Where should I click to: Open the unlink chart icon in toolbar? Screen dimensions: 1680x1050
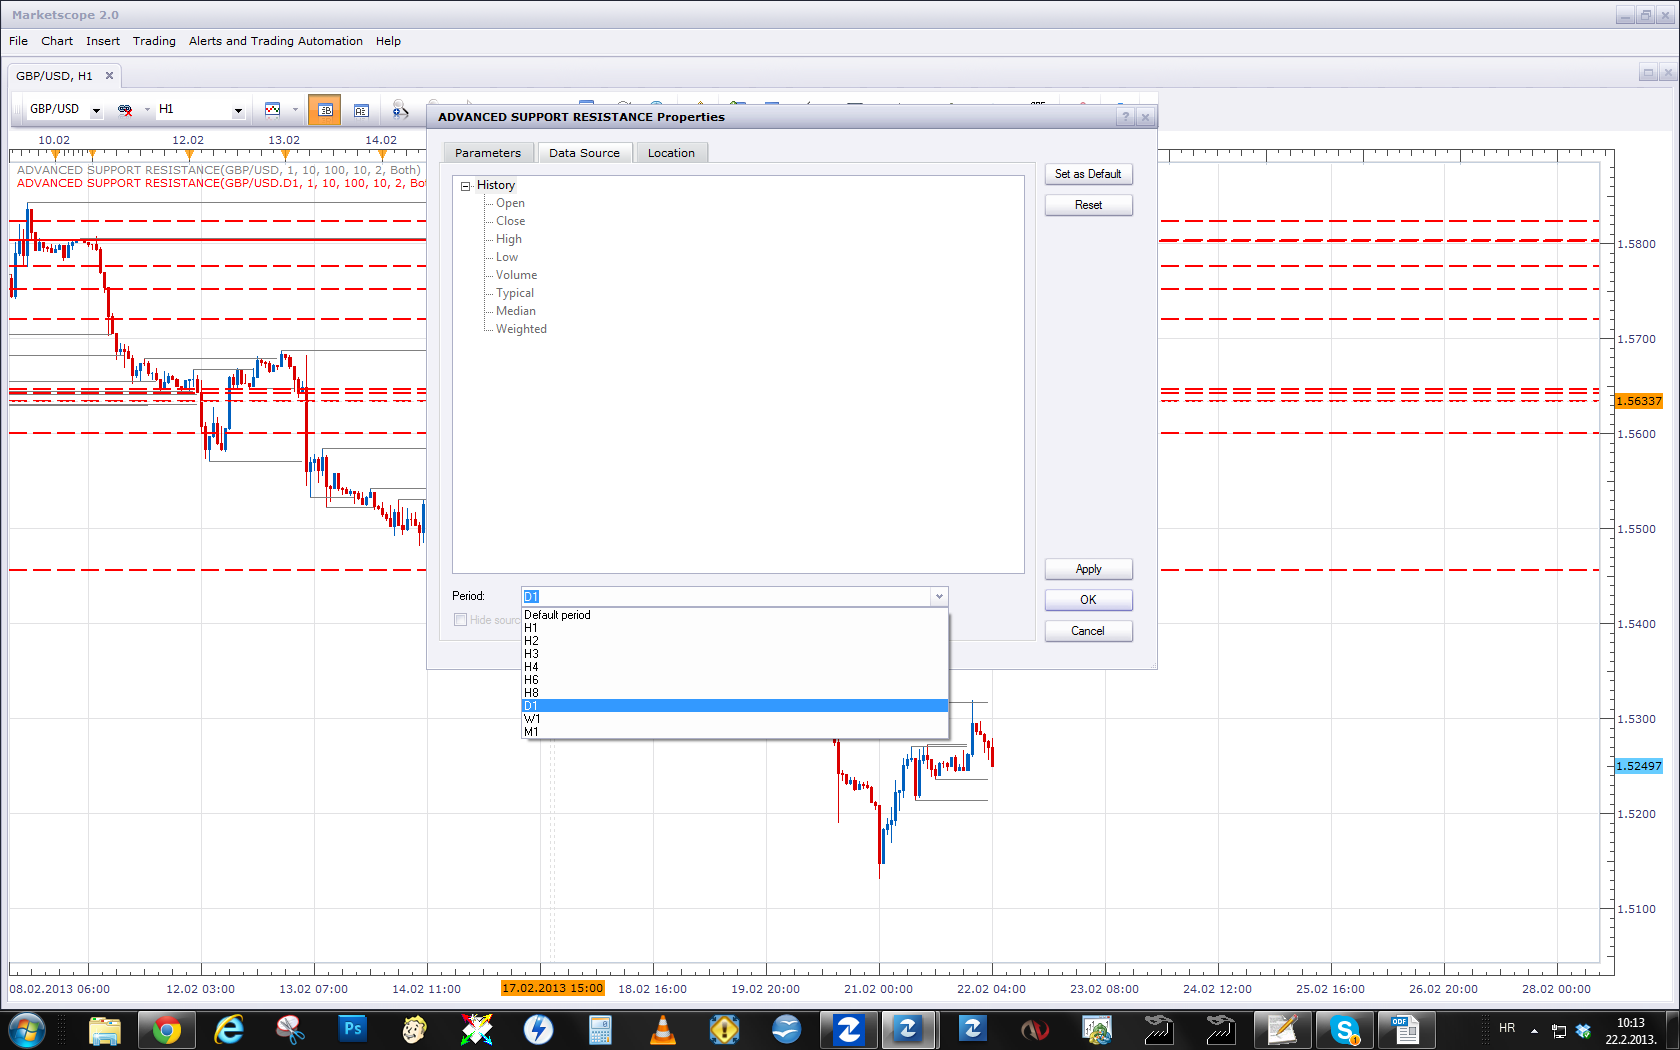(125, 109)
